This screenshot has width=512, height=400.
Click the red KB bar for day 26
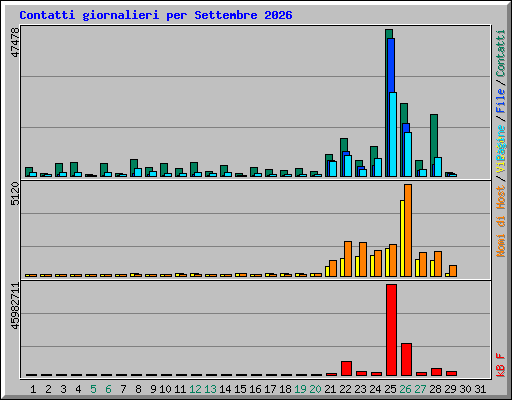coord(406,359)
